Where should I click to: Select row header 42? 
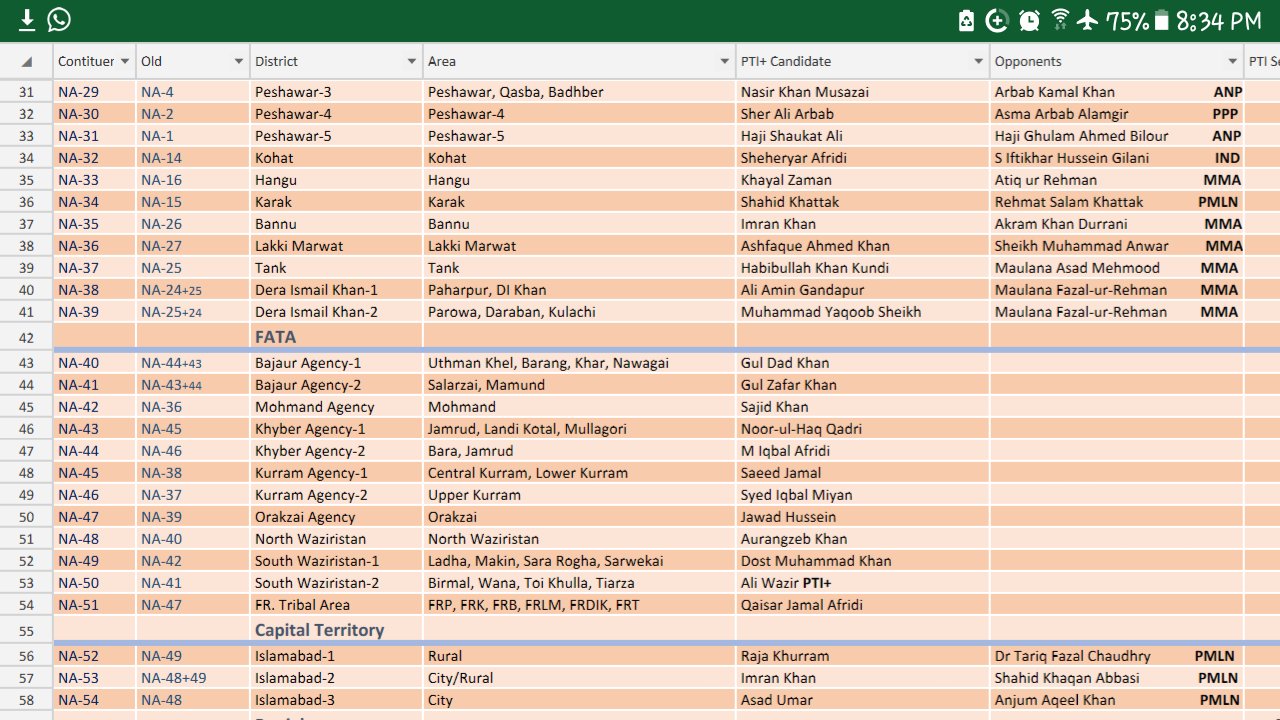coord(27,338)
